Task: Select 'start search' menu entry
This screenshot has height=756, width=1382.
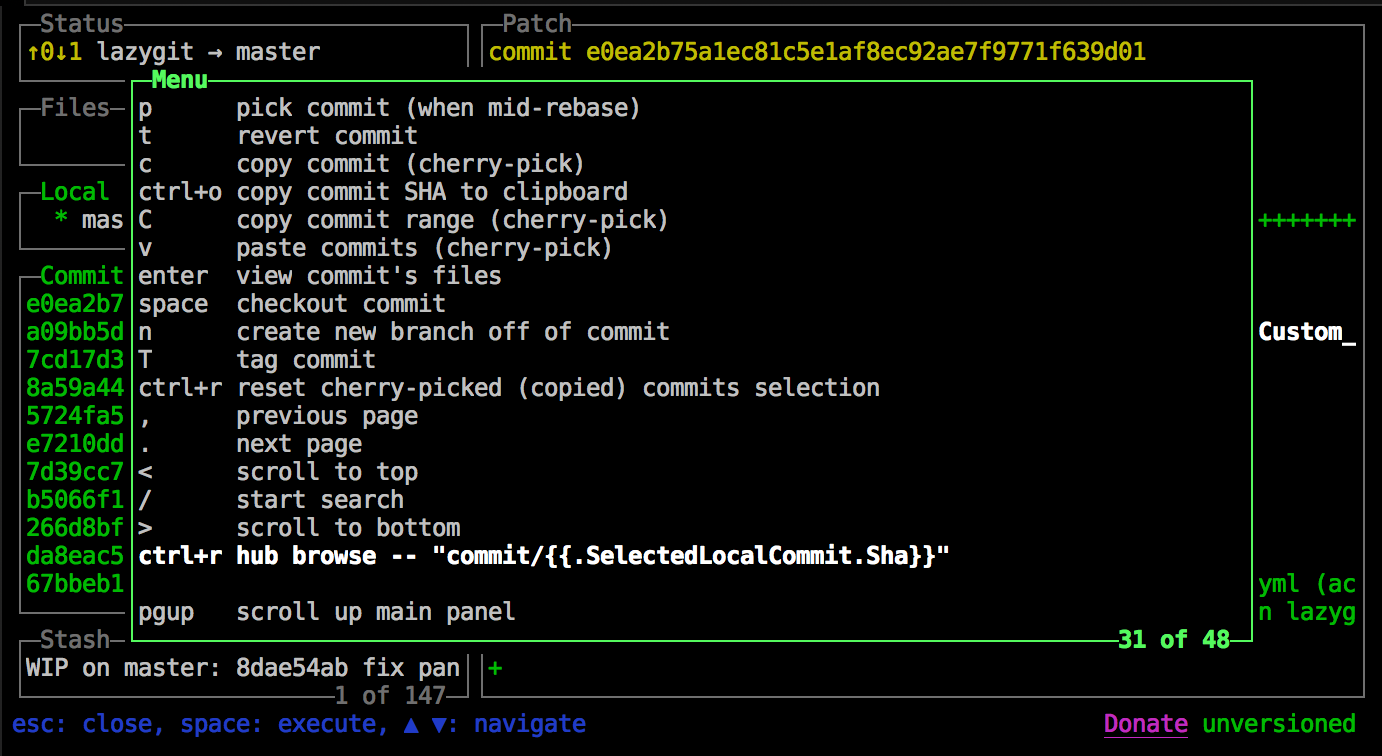Action: [692, 499]
